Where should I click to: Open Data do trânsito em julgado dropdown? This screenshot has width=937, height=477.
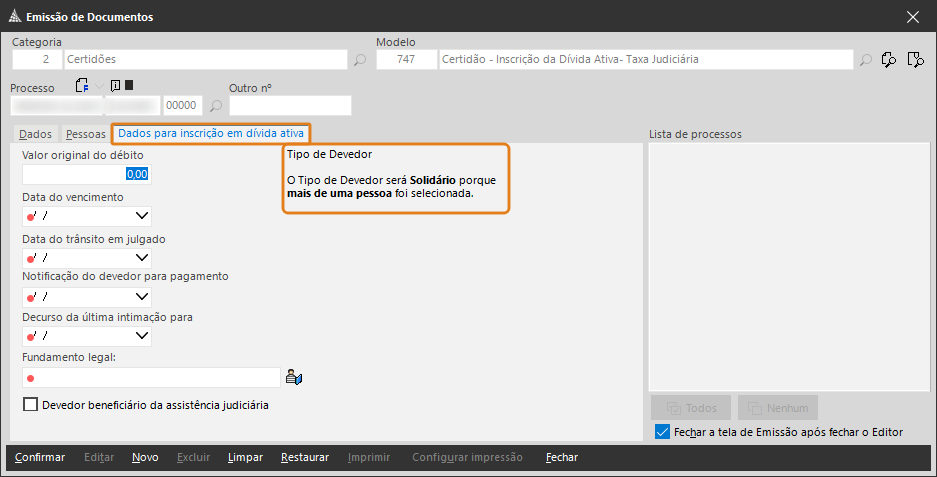pos(142,258)
